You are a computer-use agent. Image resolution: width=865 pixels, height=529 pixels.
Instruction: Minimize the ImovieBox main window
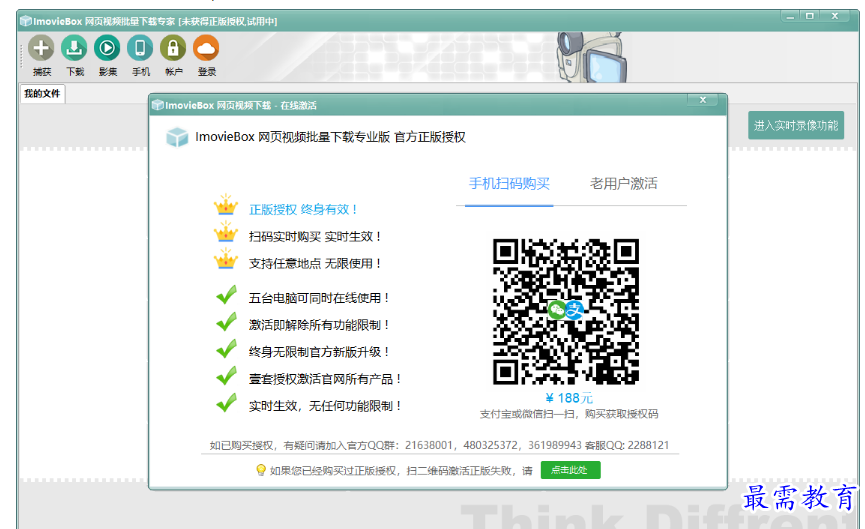click(x=790, y=17)
